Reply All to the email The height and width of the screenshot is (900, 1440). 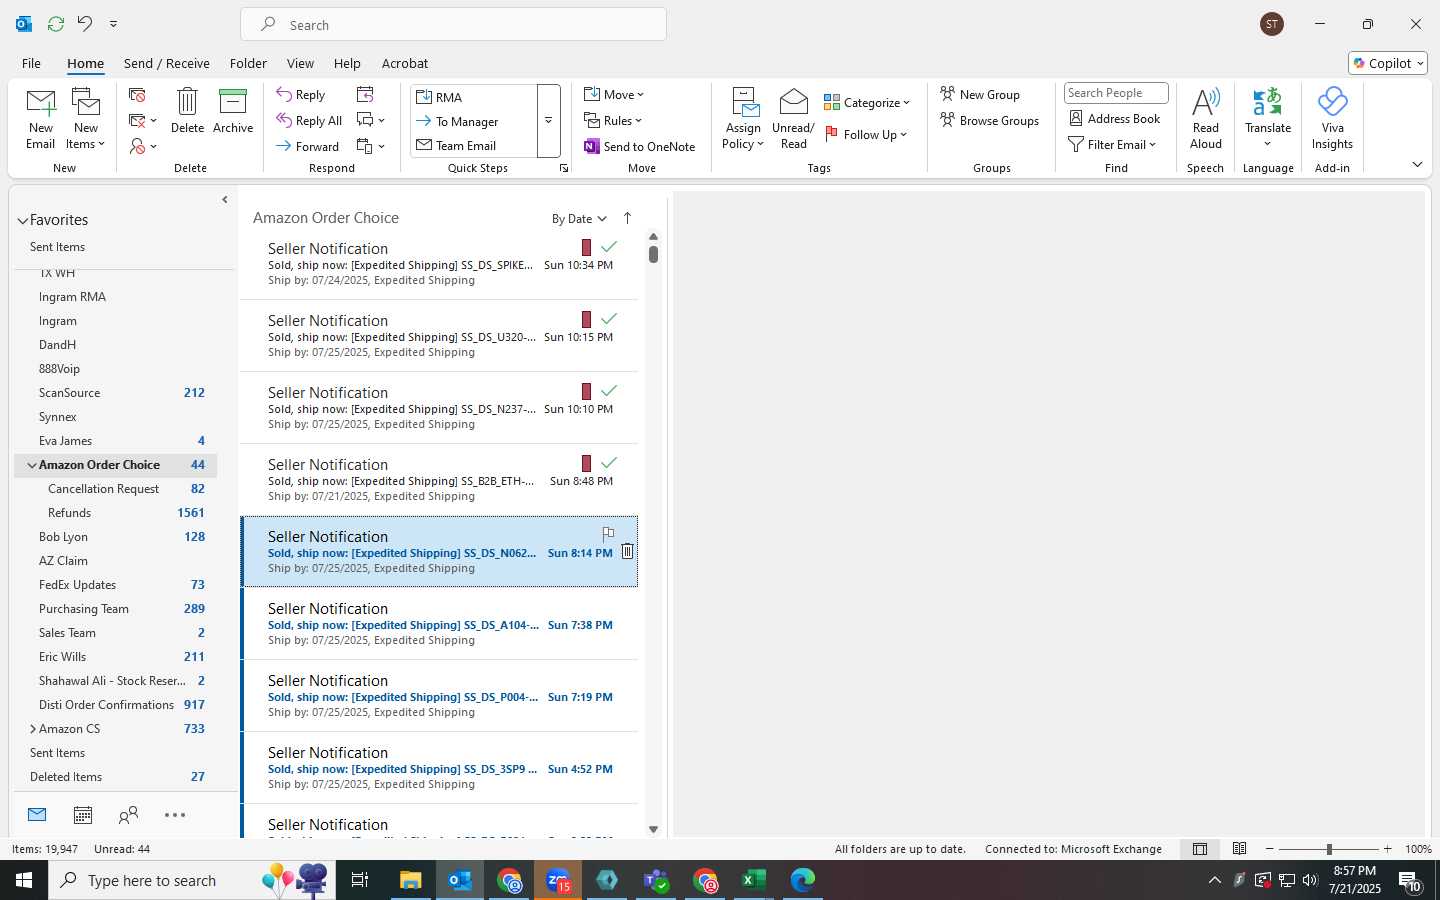tap(309, 120)
